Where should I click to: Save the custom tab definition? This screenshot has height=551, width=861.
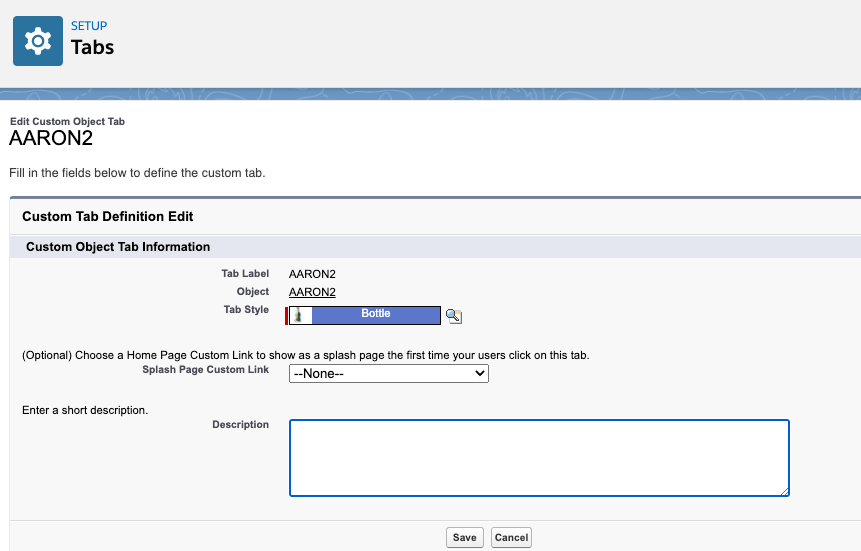[464, 537]
